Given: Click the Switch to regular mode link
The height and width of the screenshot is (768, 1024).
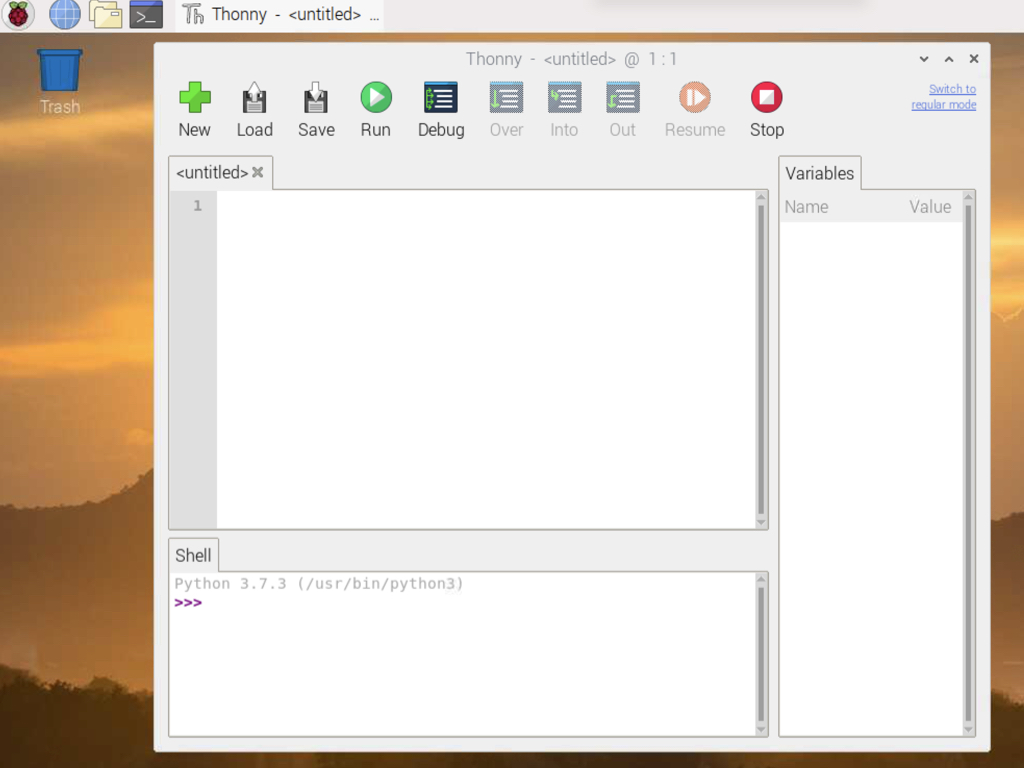Looking at the screenshot, I should [944, 97].
